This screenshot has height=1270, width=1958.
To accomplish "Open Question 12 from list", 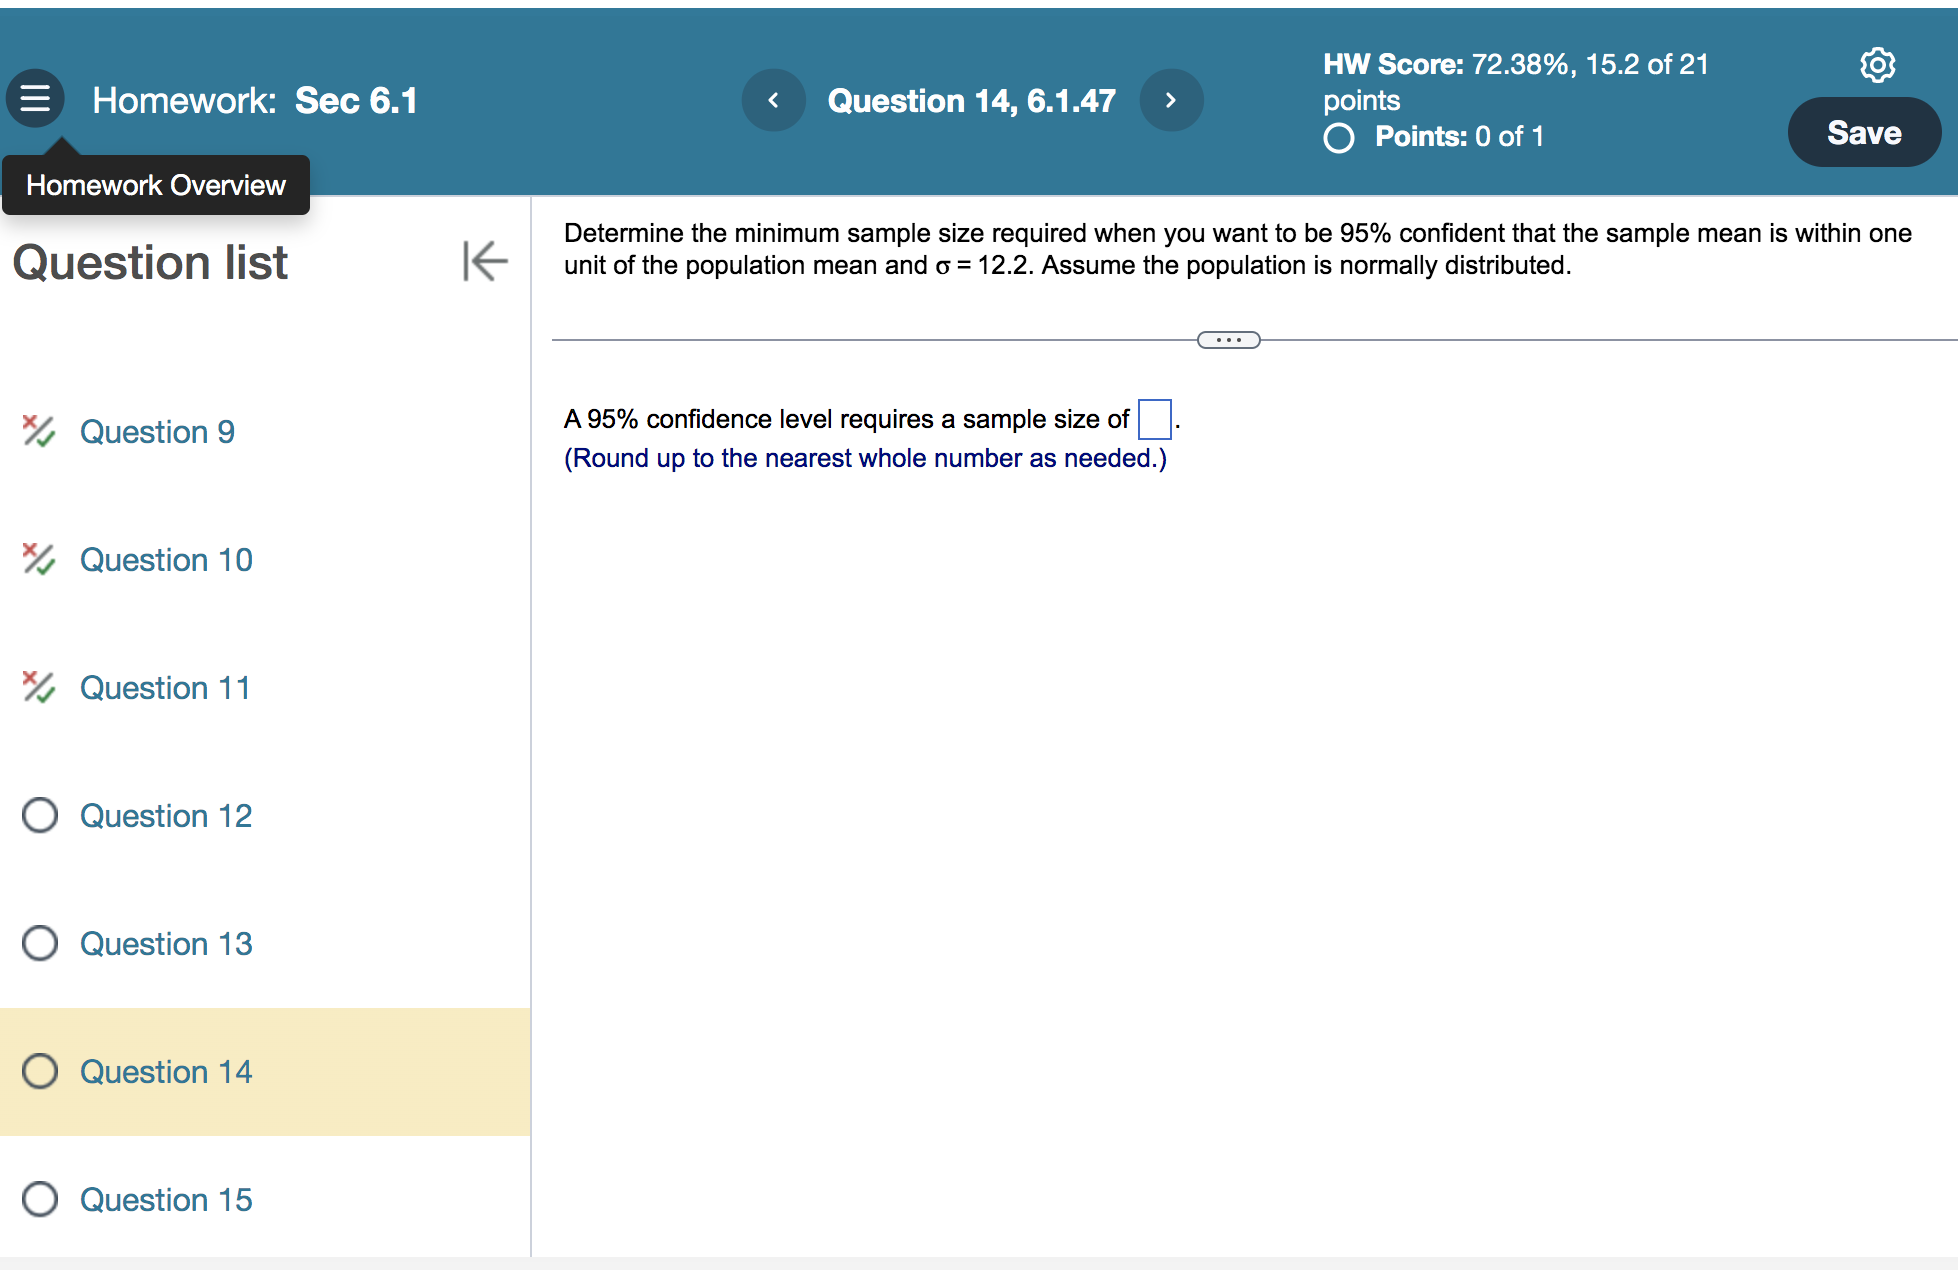I will point(166,816).
